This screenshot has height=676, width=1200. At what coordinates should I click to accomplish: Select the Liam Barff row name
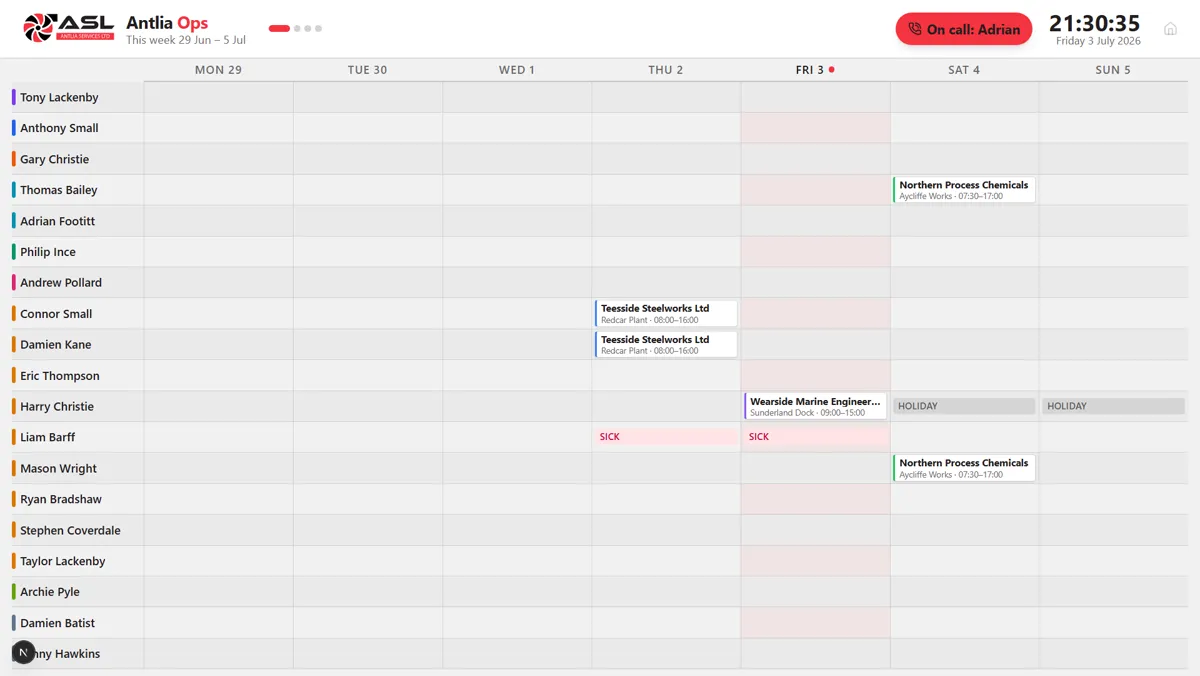48,437
